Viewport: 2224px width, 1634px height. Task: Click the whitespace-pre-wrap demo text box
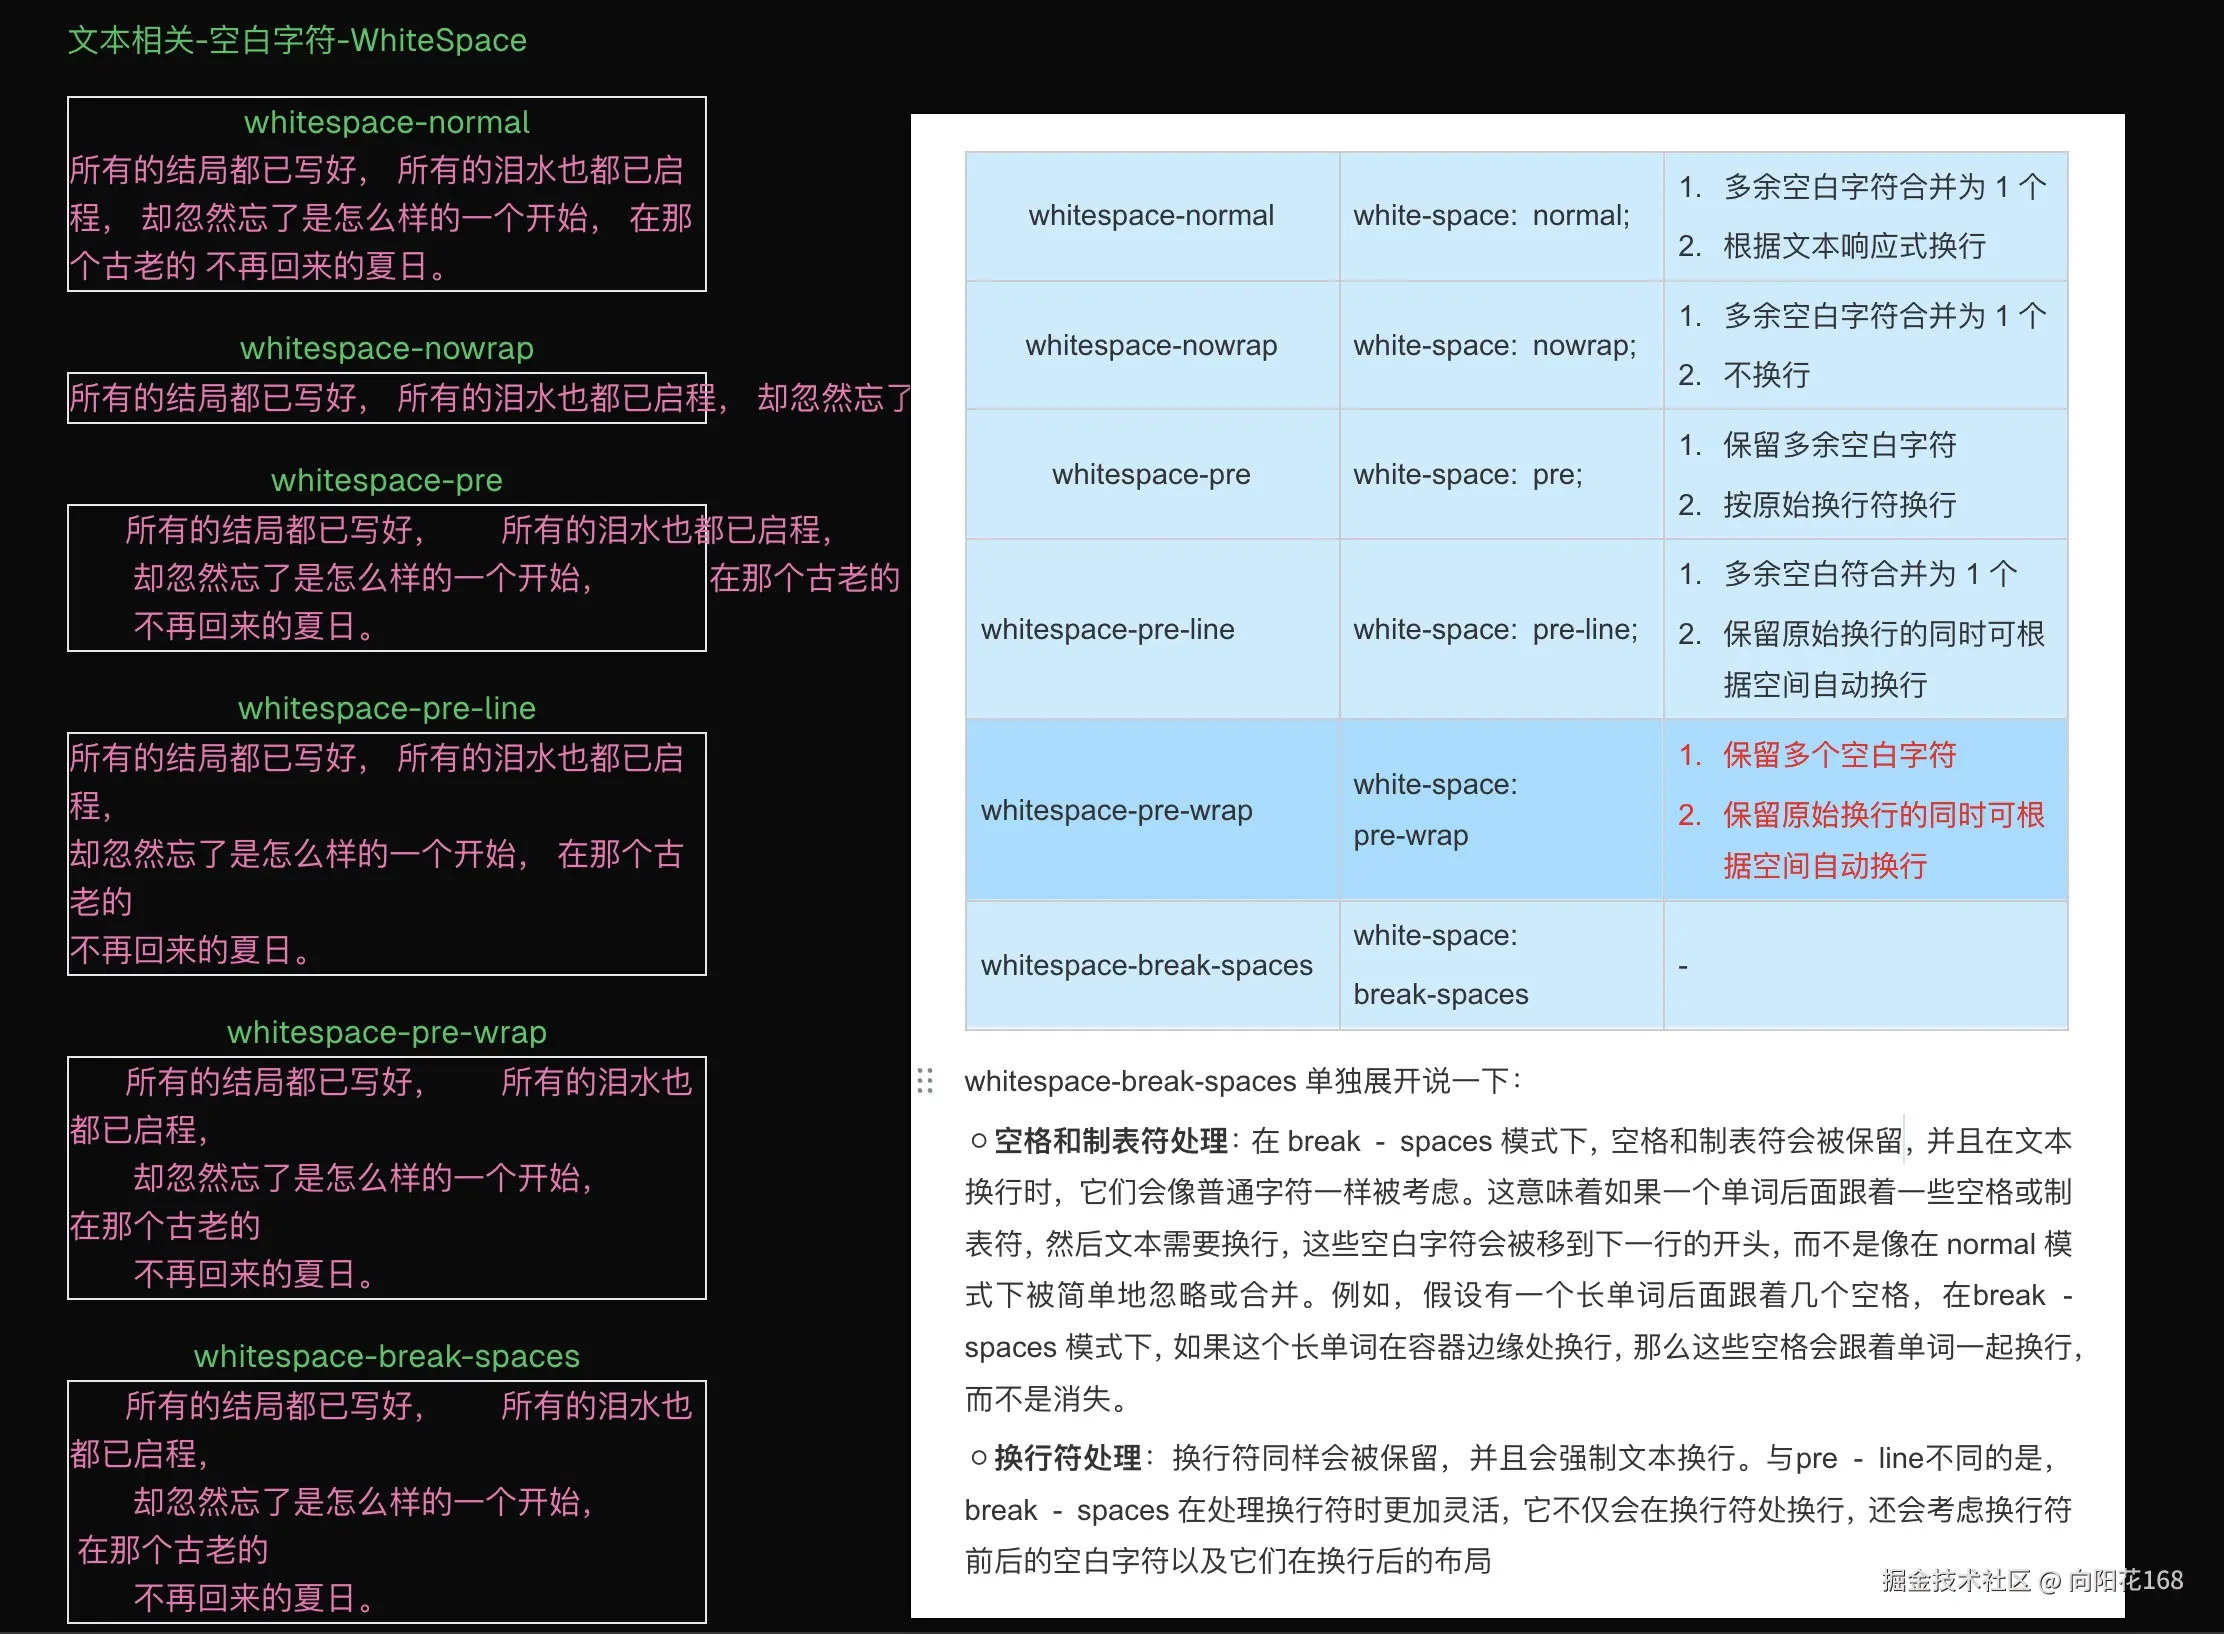(x=386, y=1178)
